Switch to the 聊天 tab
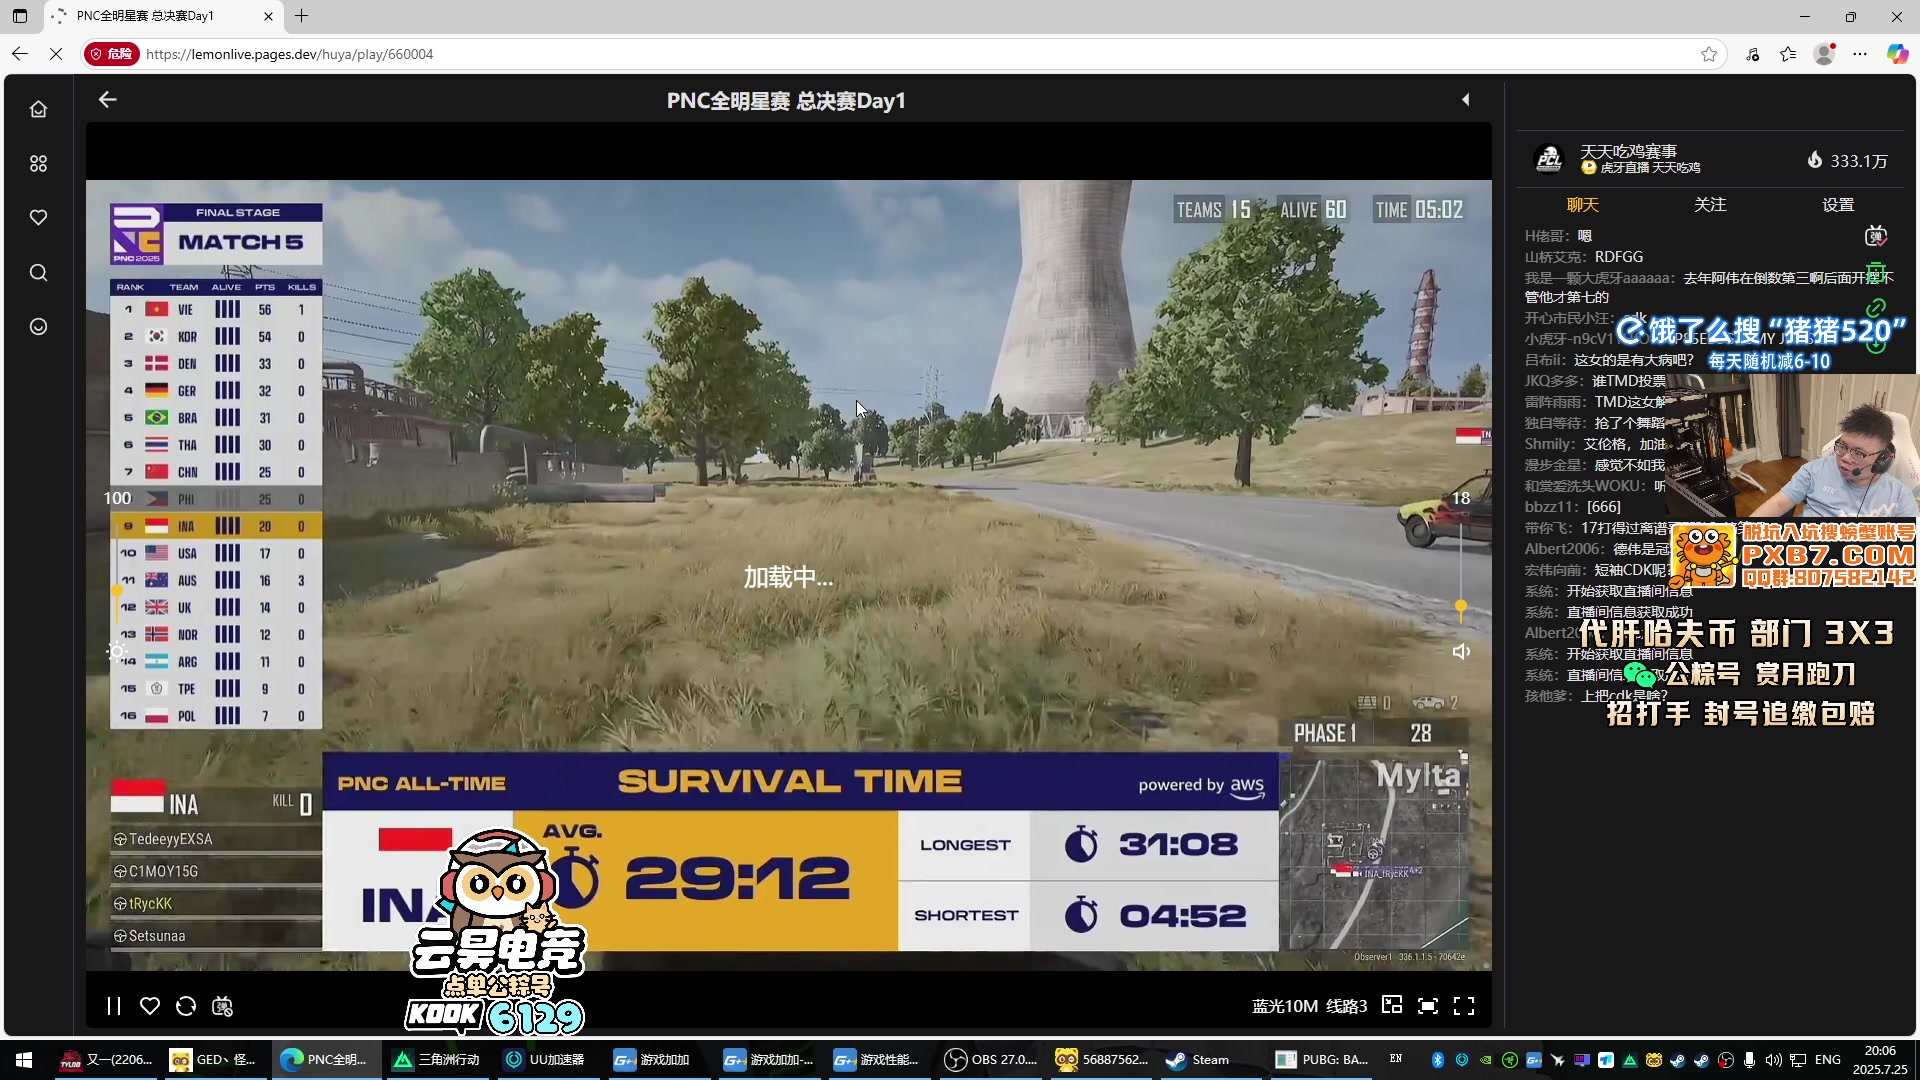 tap(1582, 205)
